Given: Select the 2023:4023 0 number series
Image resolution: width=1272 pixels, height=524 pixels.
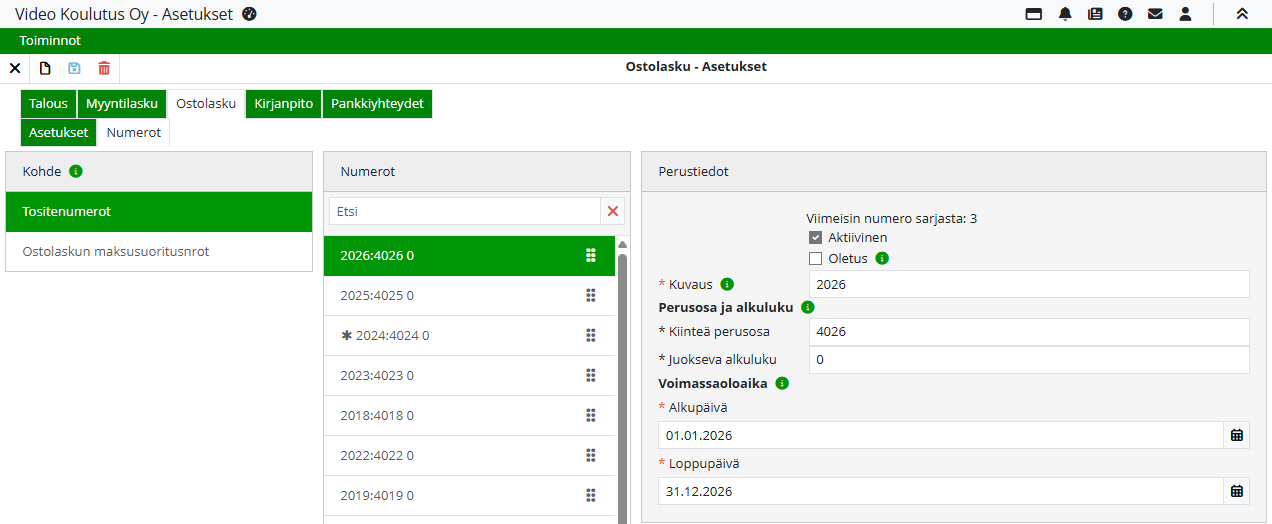Looking at the screenshot, I should click(x=377, y=375).
